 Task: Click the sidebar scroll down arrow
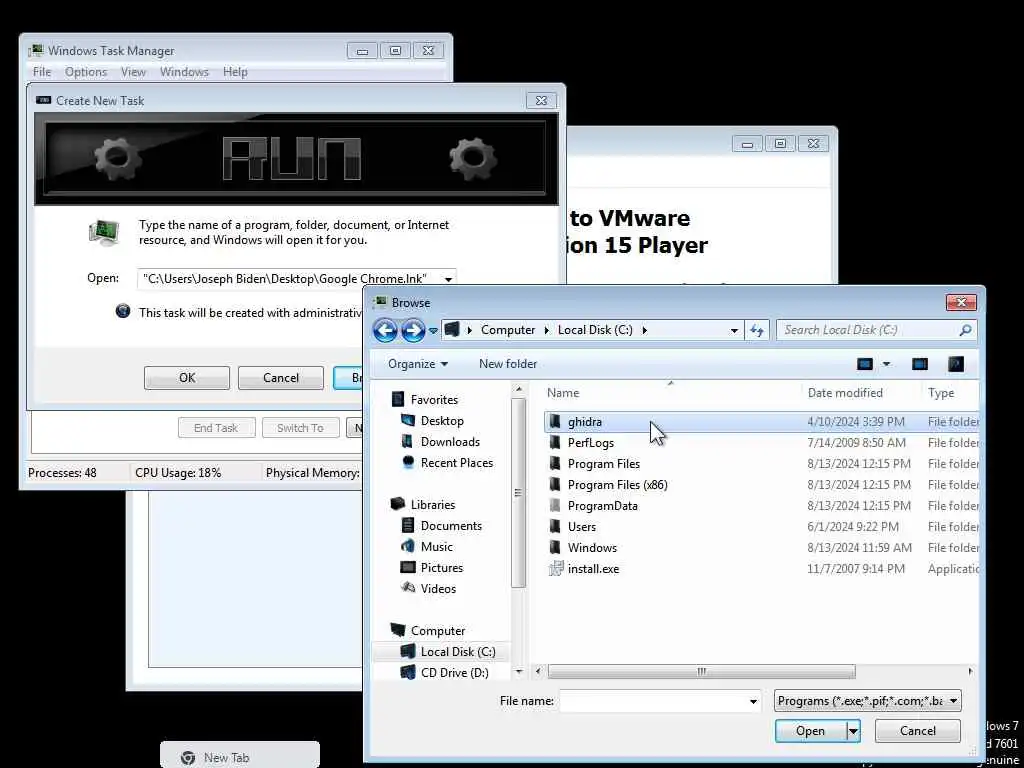[x=519, y=671]
